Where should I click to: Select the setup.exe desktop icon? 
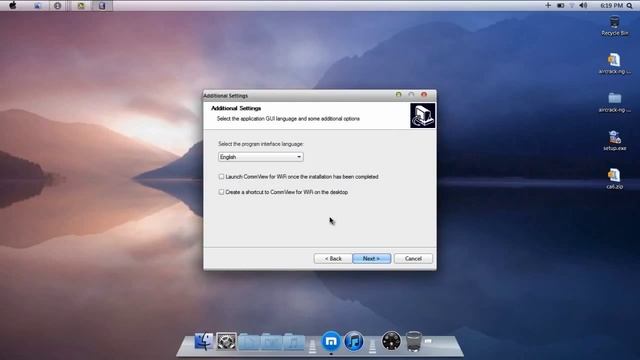click(x=615, y=140)
